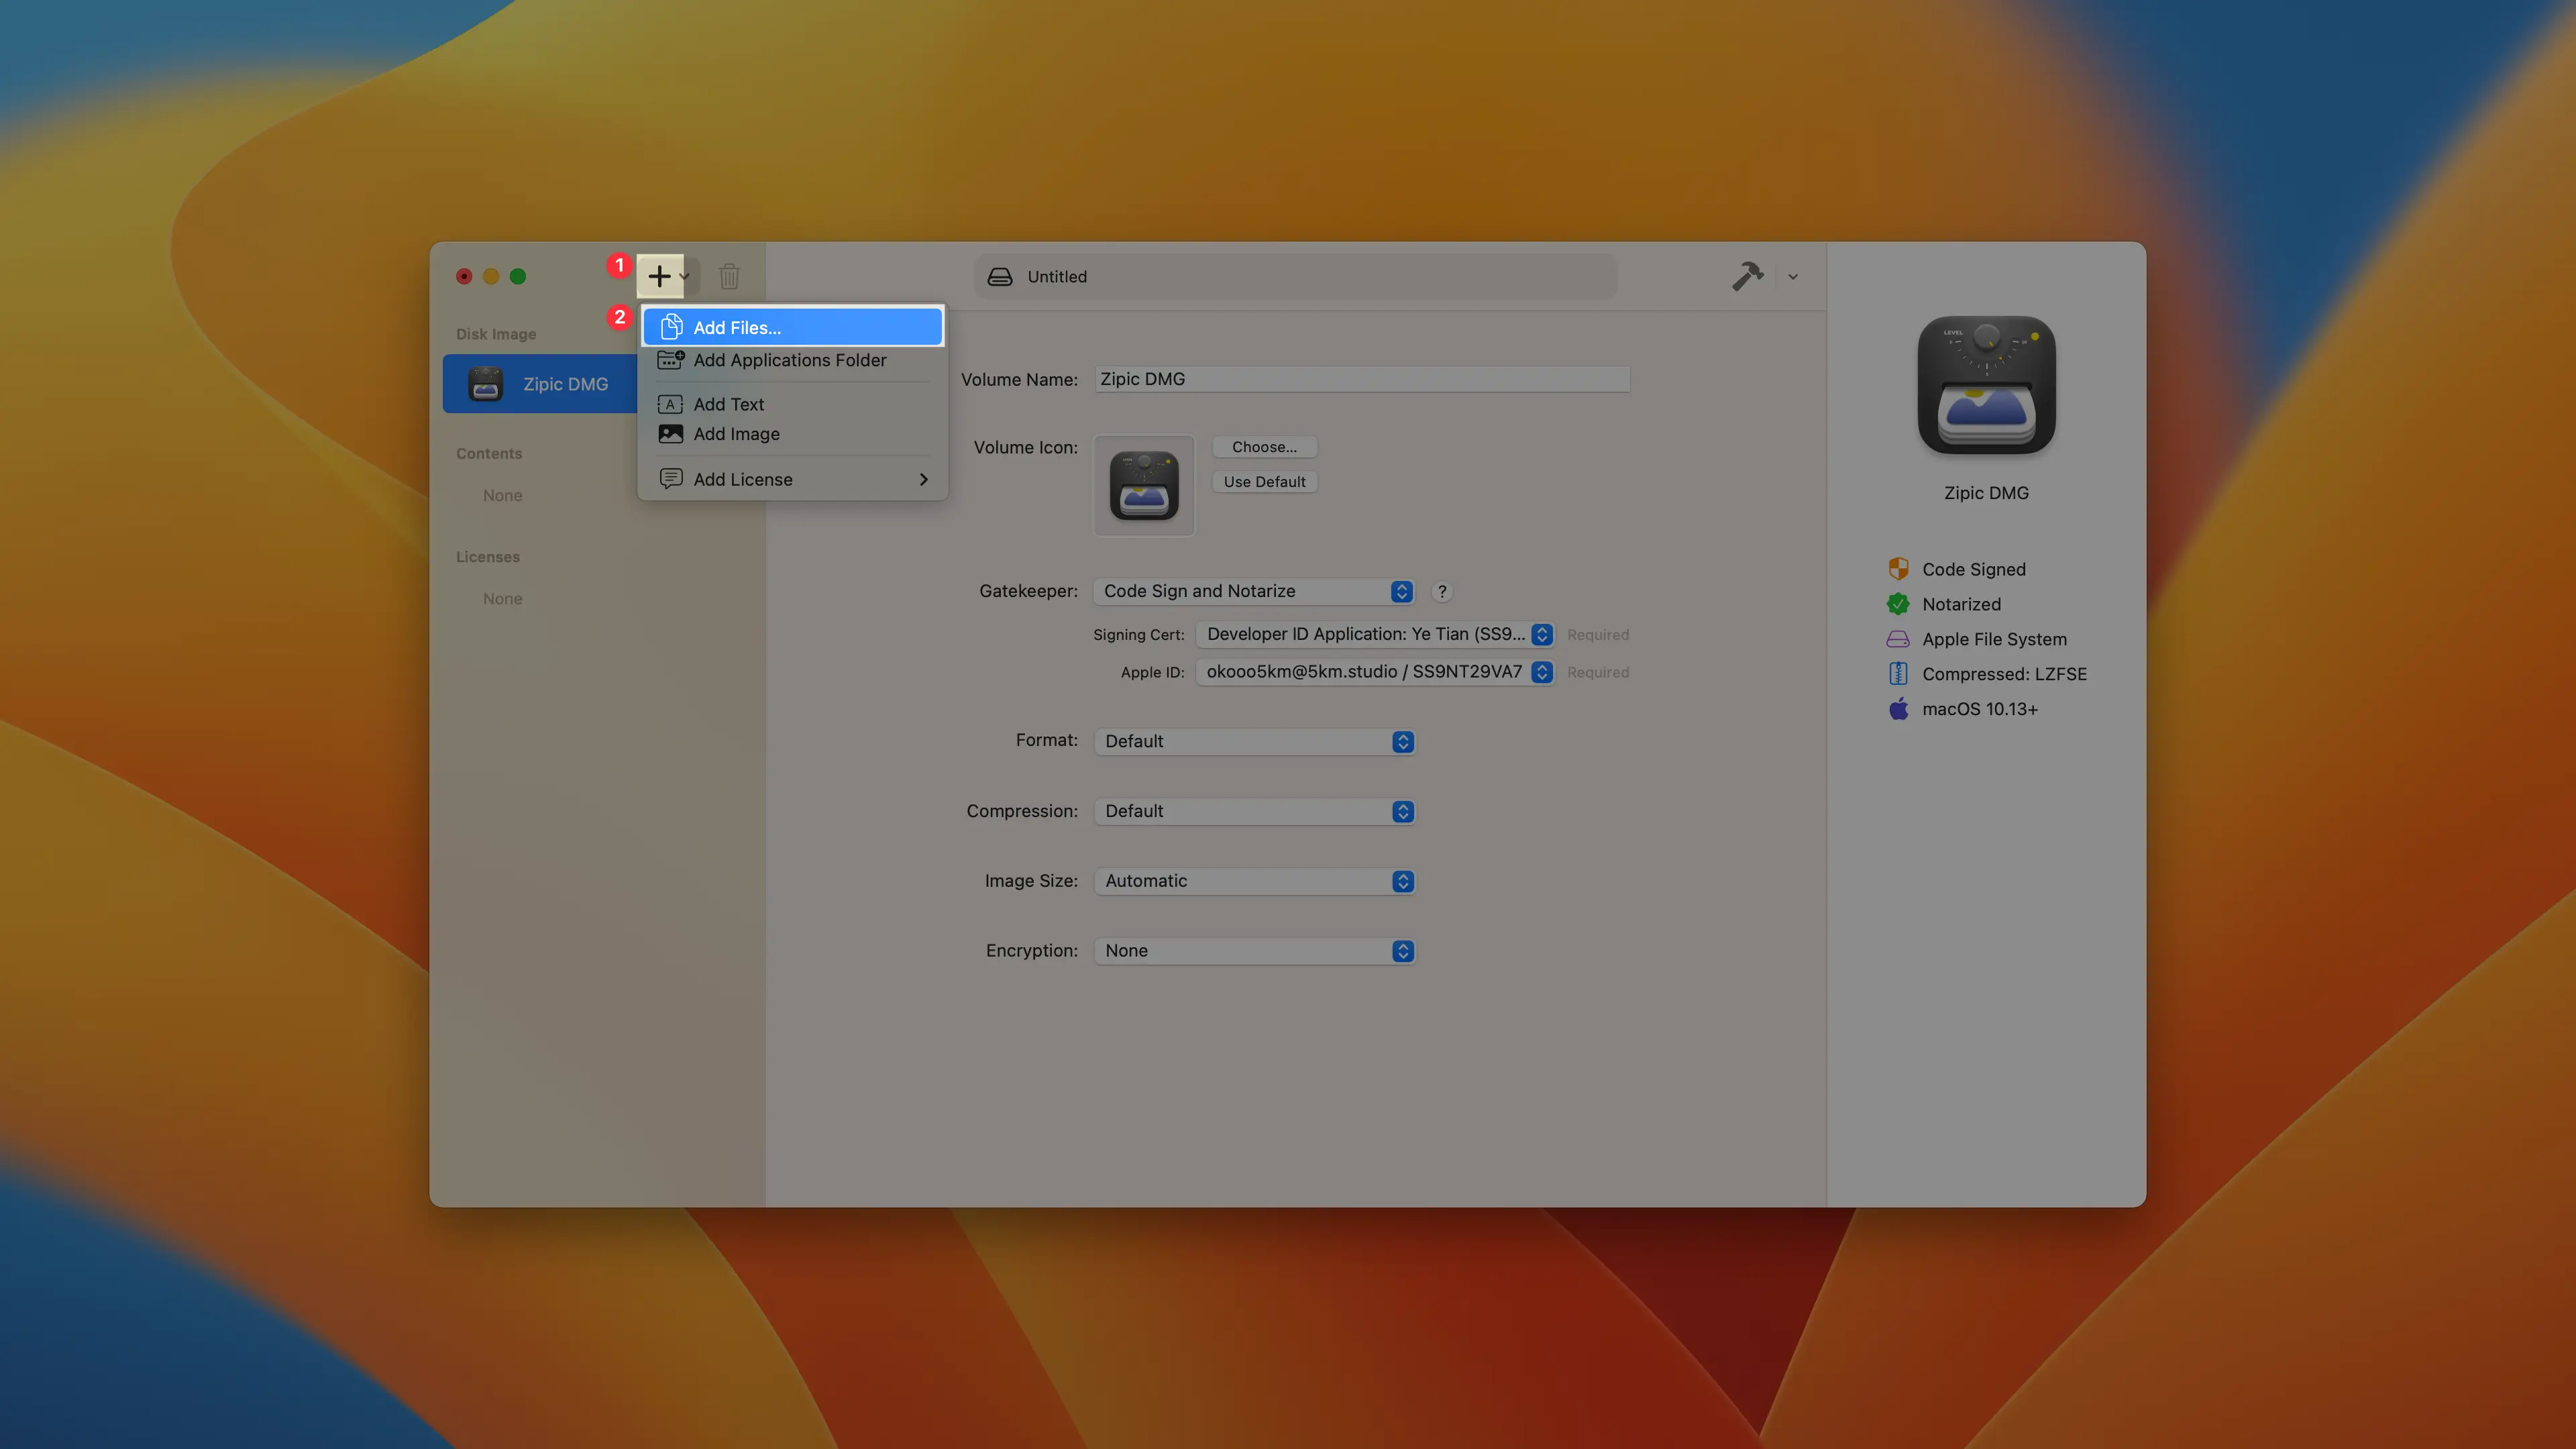Viewport: 2576px width, 1449px height.
Task: Click the Choose… button for volume icon
Action: (1264, 447)
